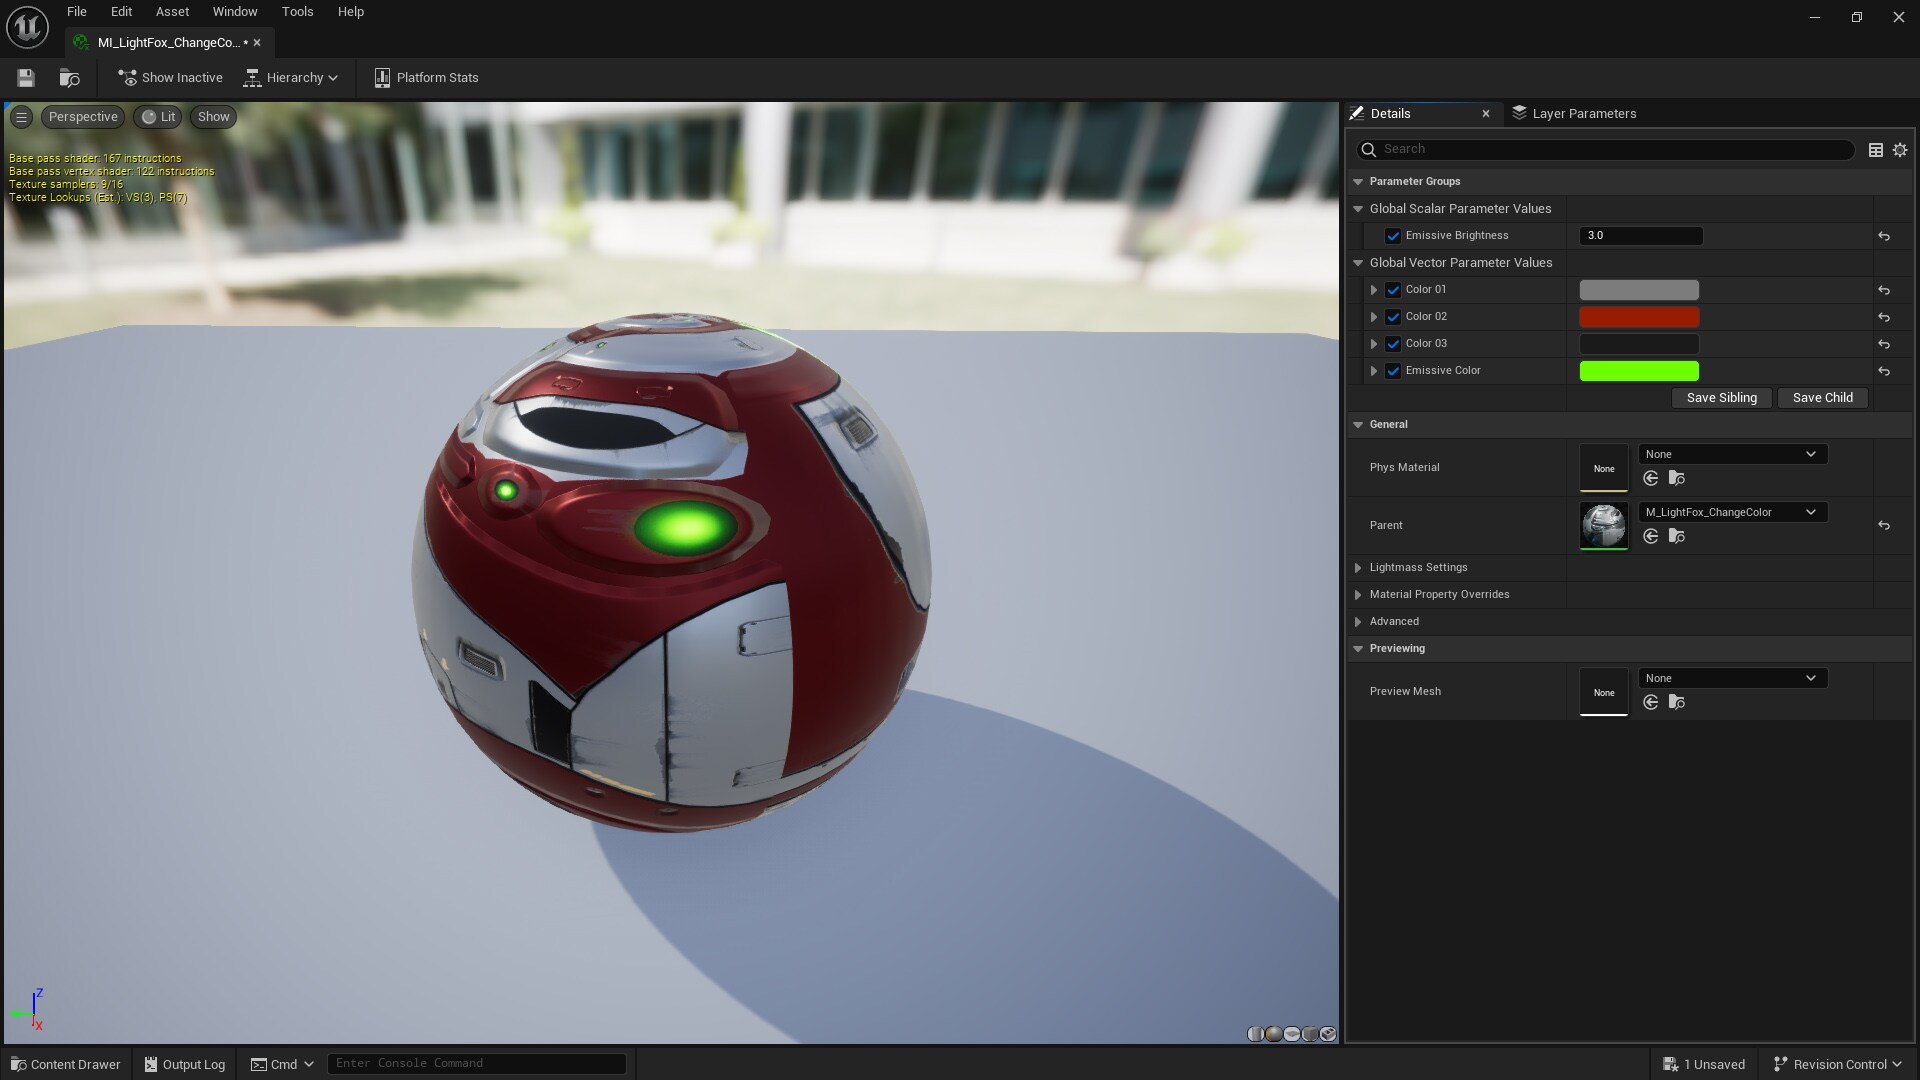Open the viewport options hamburger menu
This screenshot has width=1920, height=1080.
pyautogui.click(x=21, y=116)
